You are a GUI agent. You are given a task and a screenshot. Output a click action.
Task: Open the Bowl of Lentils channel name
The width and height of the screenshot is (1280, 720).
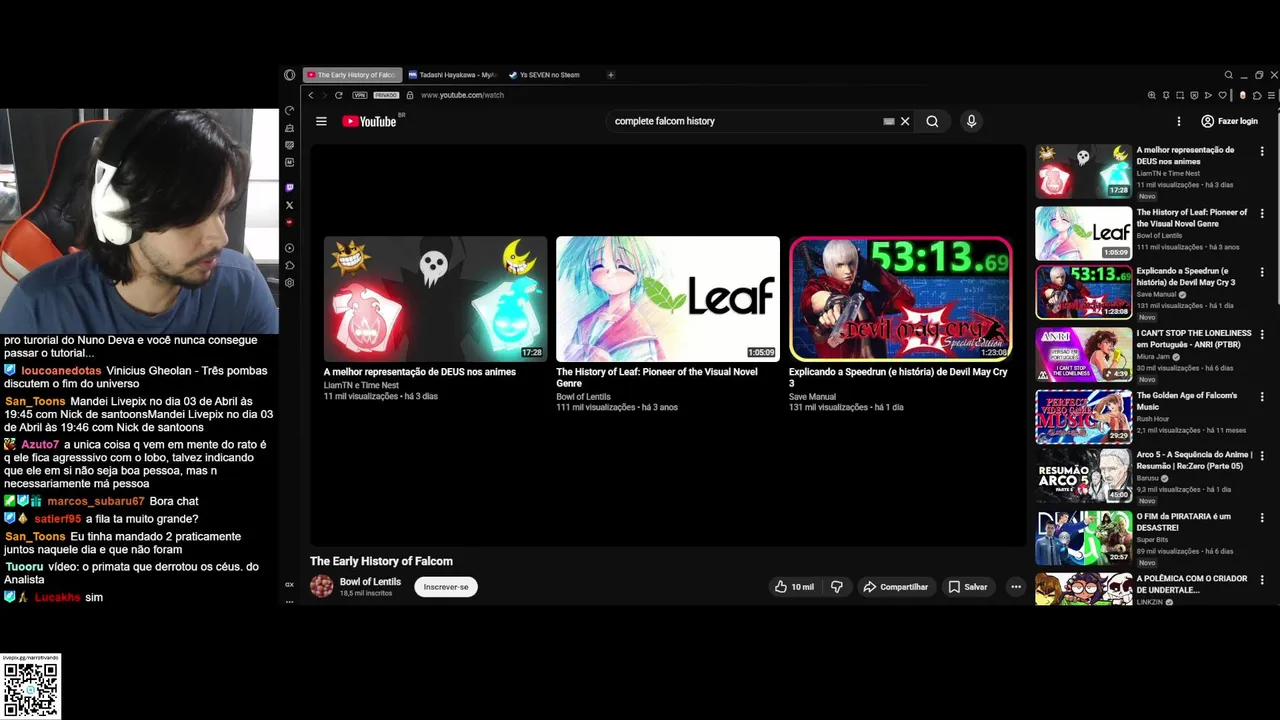pyautogui.click(x=370, y=582)
